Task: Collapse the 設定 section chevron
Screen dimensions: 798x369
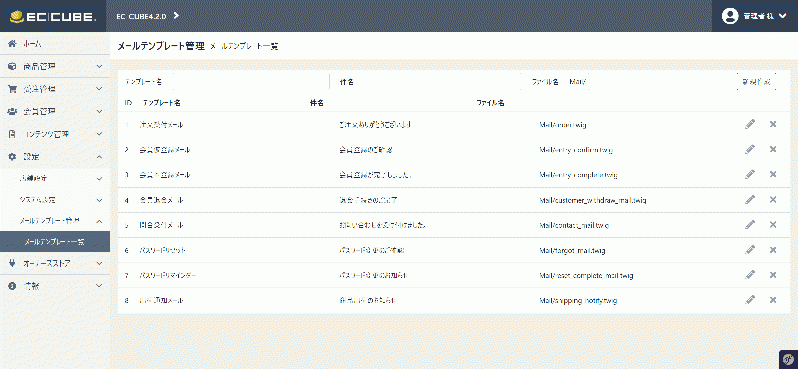Action: click(100, 157)
